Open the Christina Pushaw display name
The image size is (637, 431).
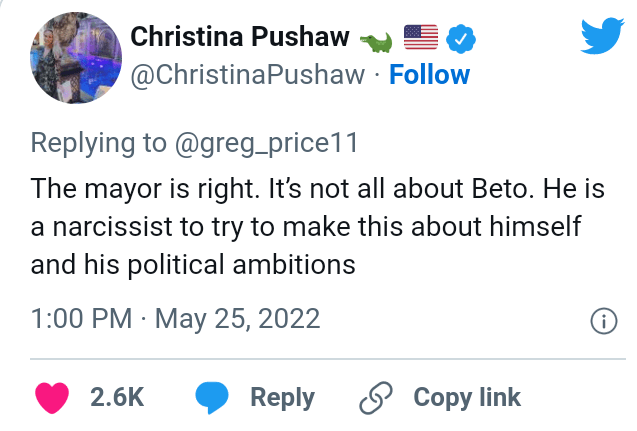240,39
